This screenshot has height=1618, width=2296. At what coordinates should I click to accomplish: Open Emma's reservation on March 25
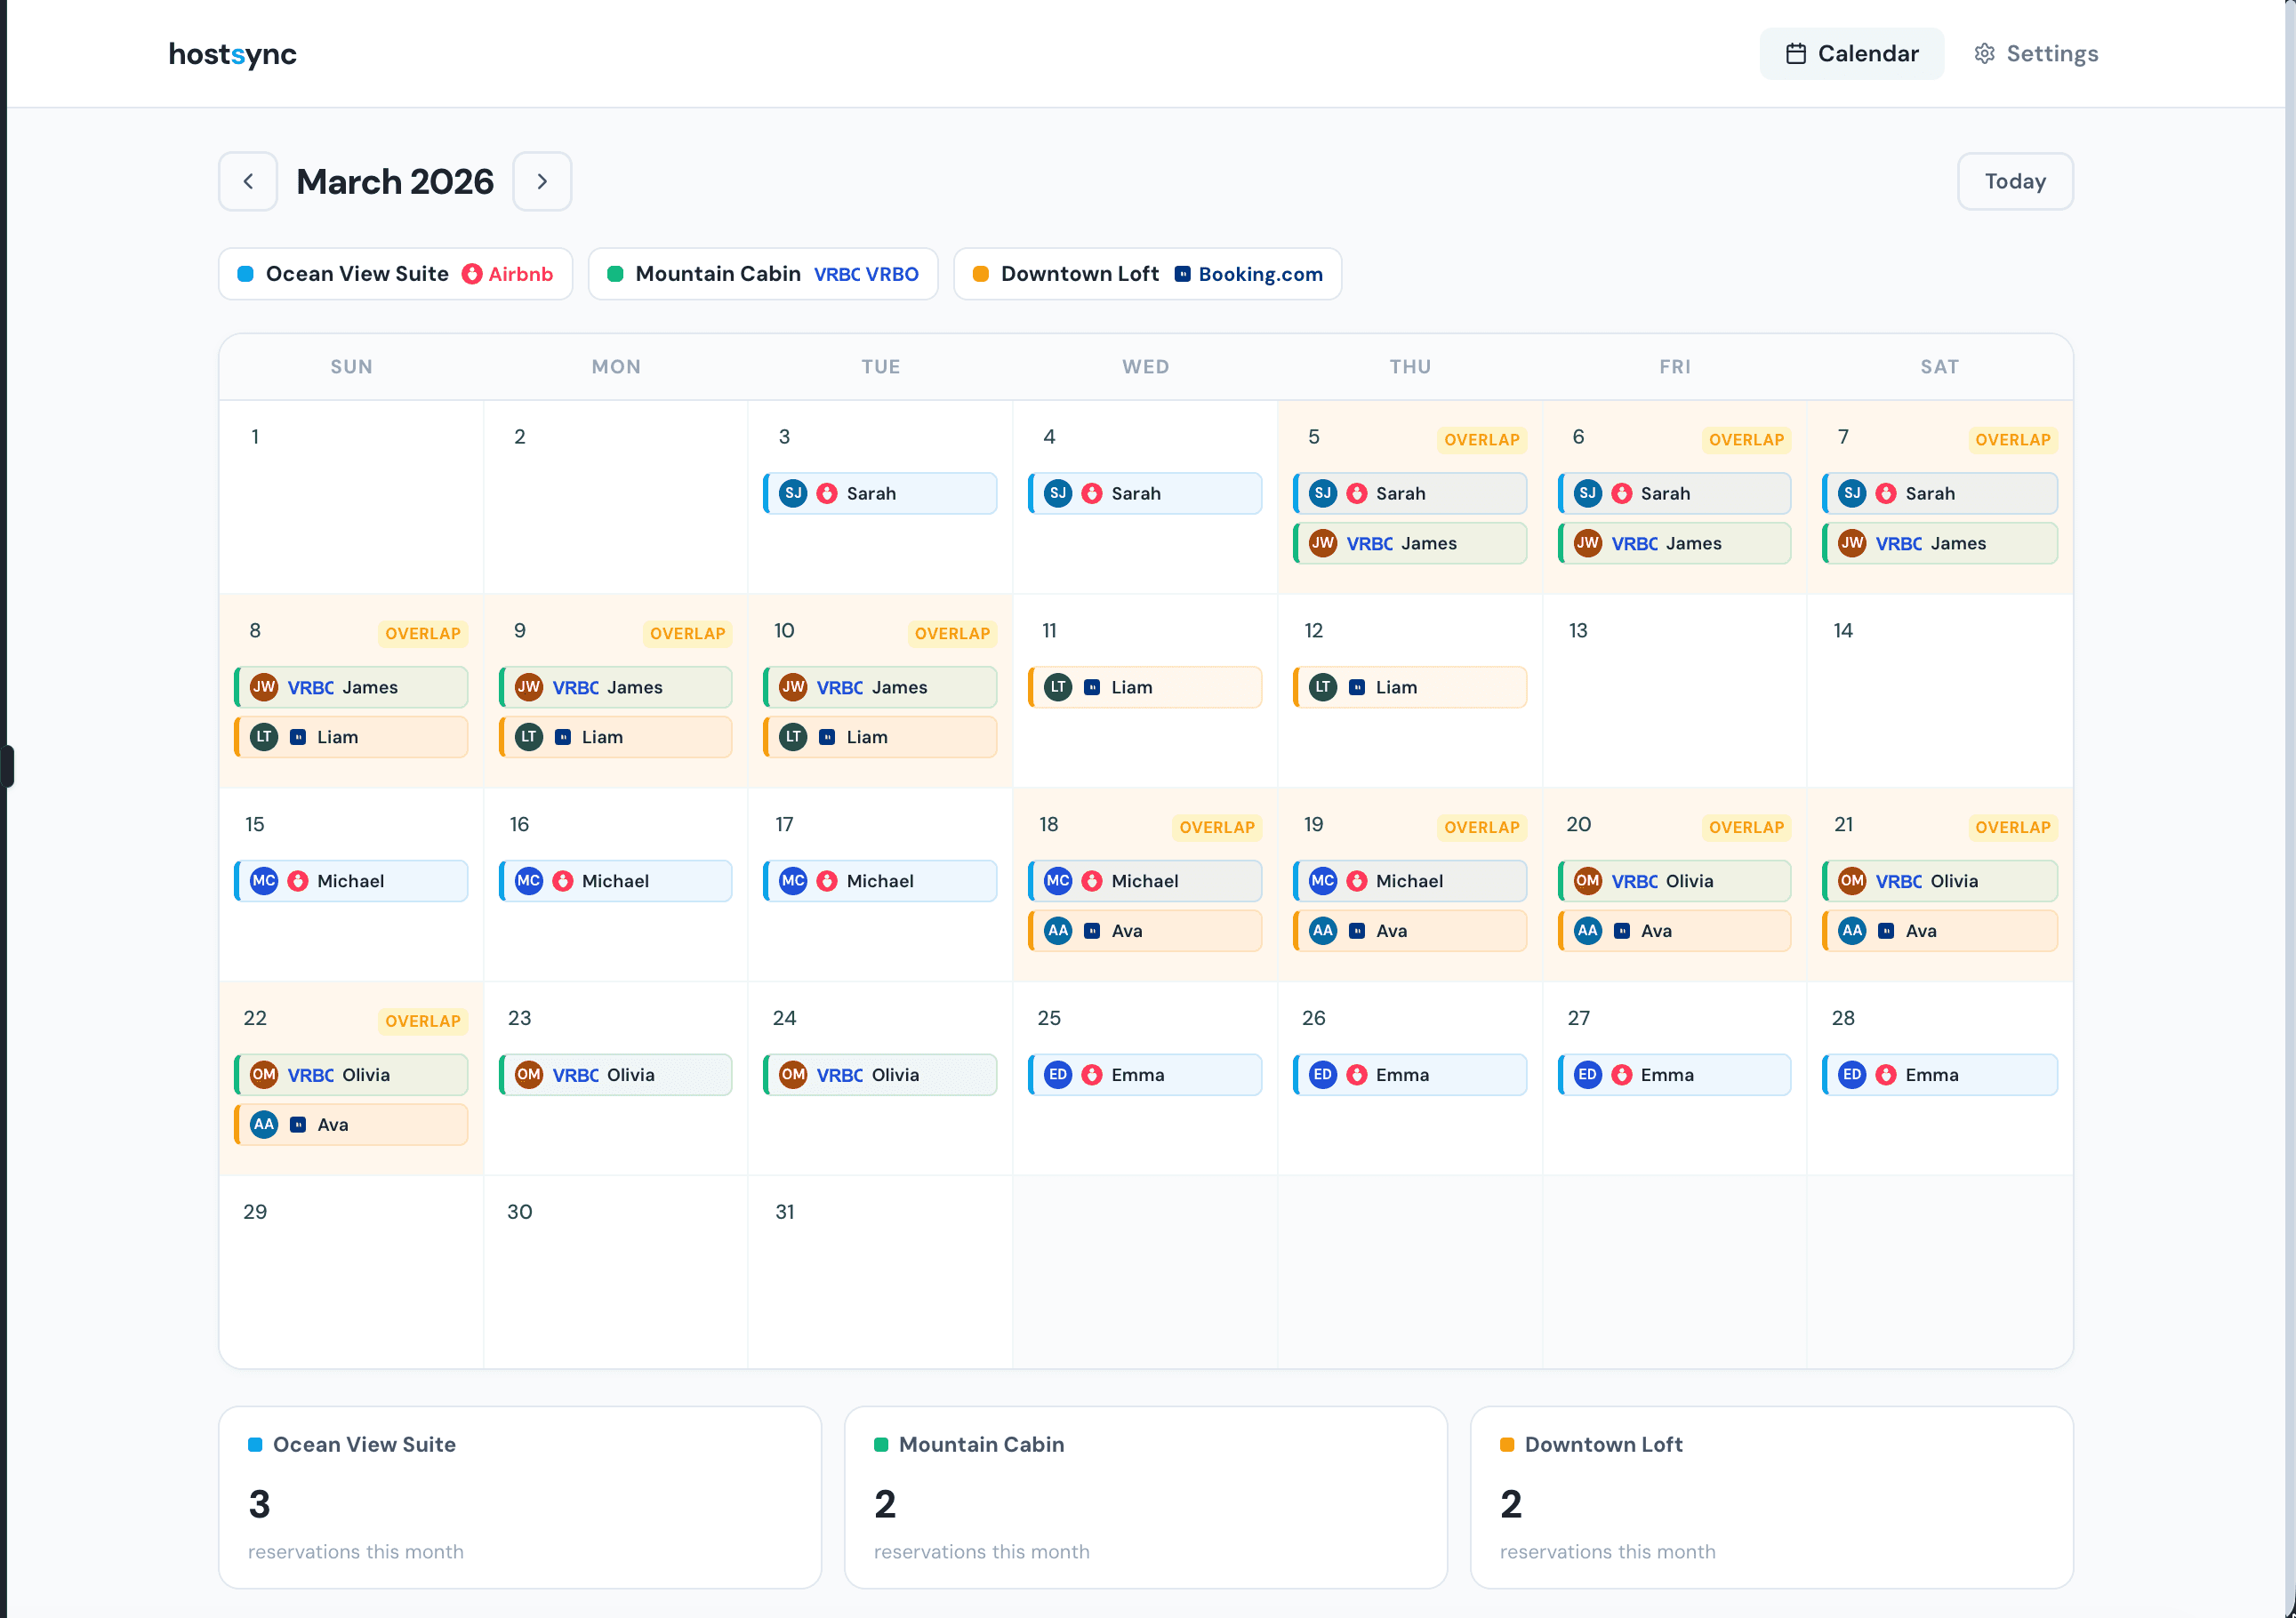[1144, 1074]
